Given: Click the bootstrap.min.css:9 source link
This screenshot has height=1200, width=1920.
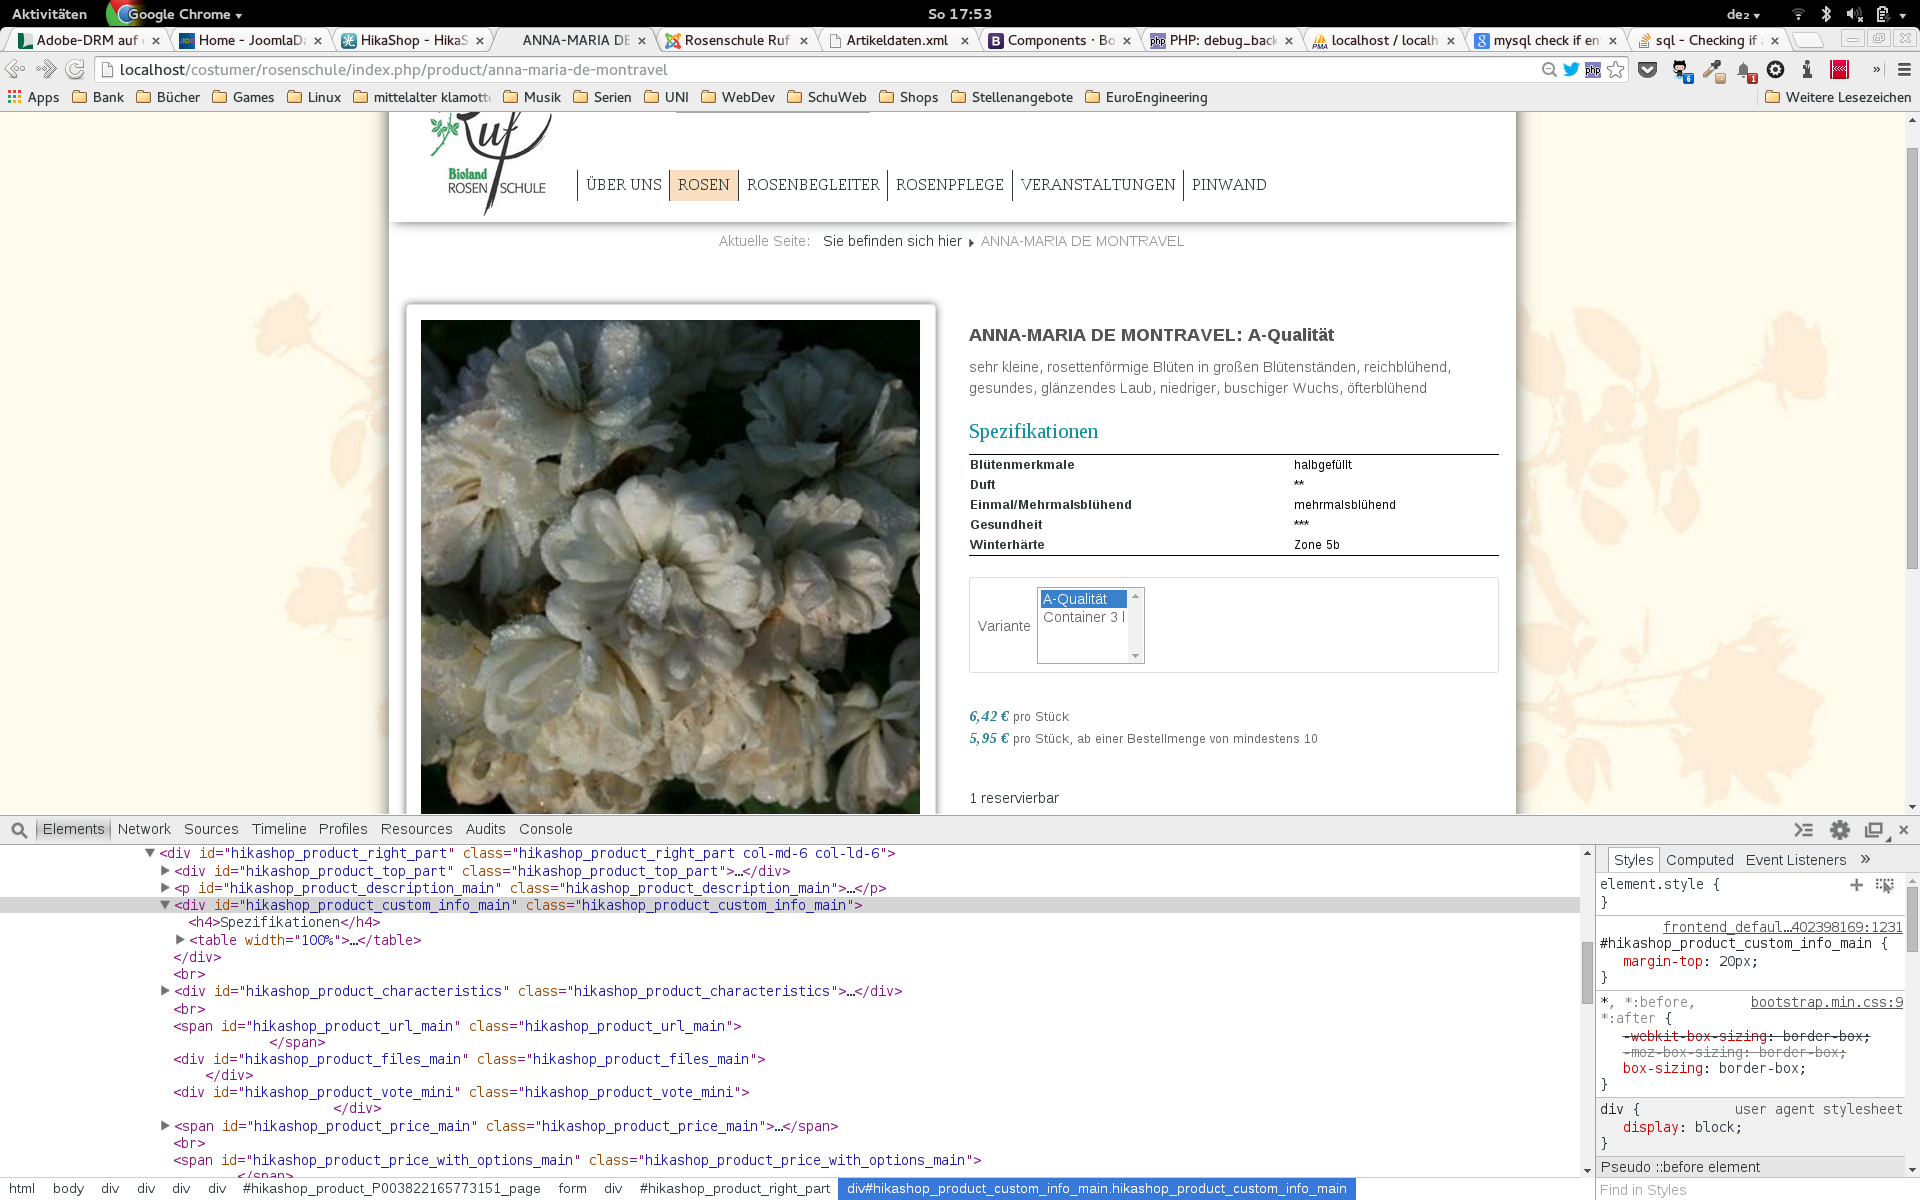Looking at the screenshot, I should (1826, 1002).
